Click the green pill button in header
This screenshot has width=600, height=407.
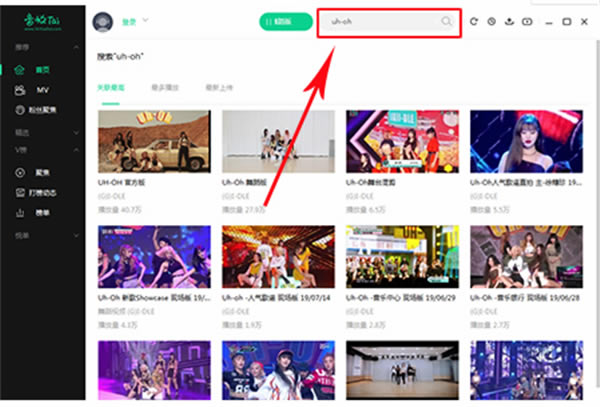click(x=286, y=21)
